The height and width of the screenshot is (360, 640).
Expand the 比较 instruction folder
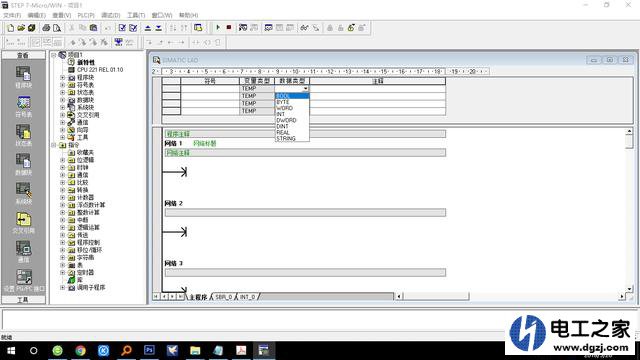click(x=62, y=182)
